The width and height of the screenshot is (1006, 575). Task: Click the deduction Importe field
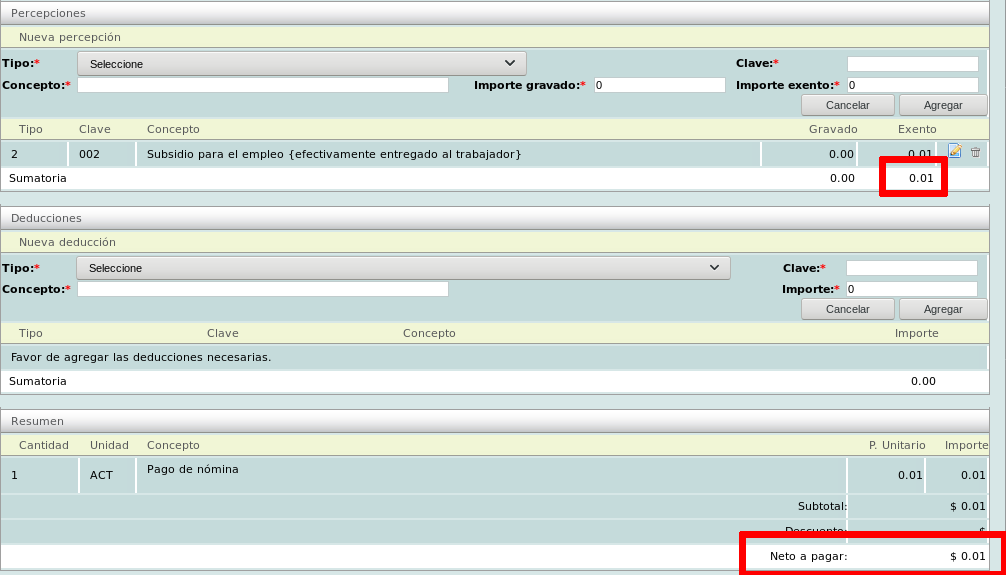911,289
